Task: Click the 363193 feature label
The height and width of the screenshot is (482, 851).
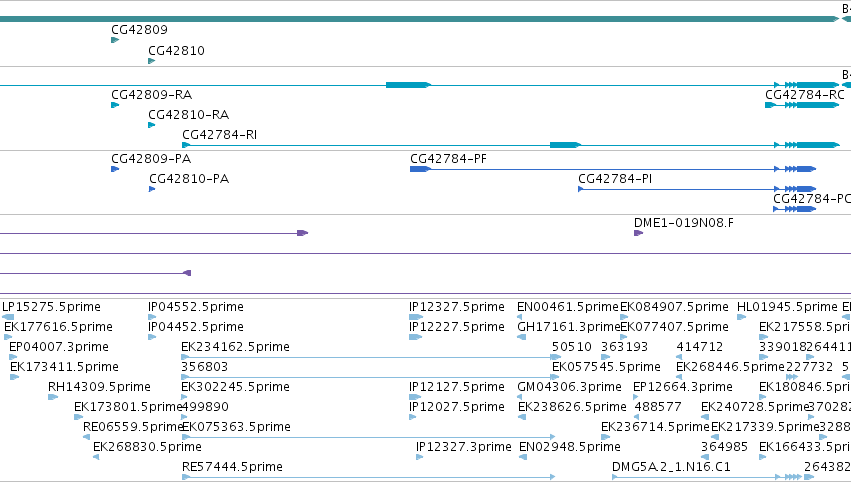Action: coord(624,347)
